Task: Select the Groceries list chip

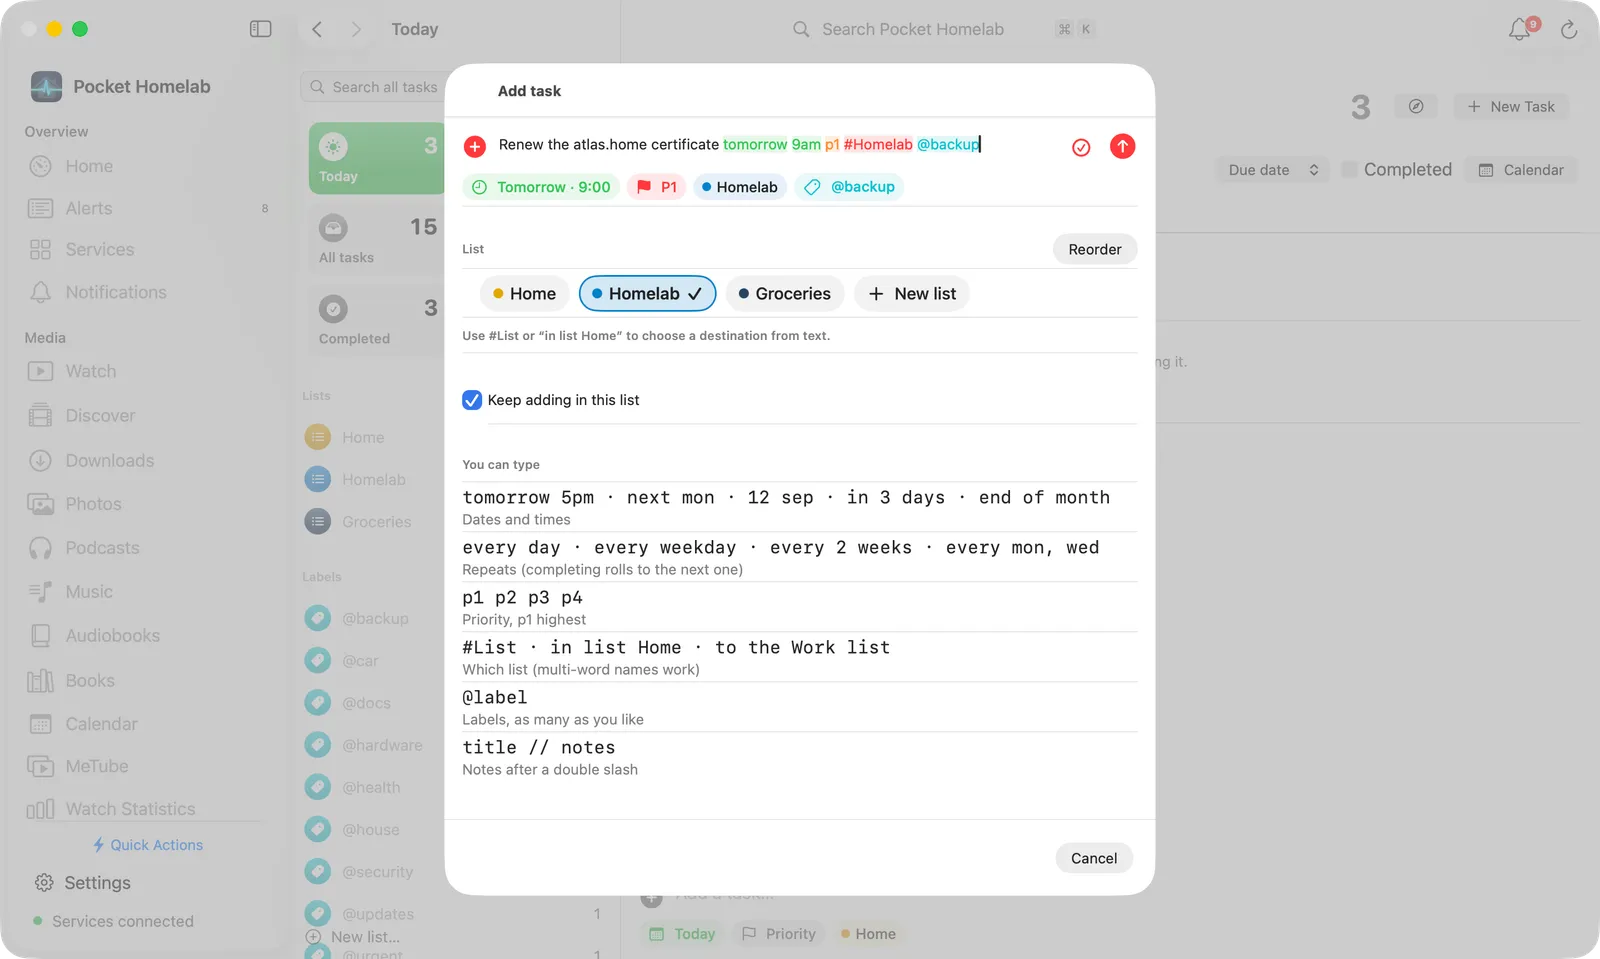Action: point(785,293)
